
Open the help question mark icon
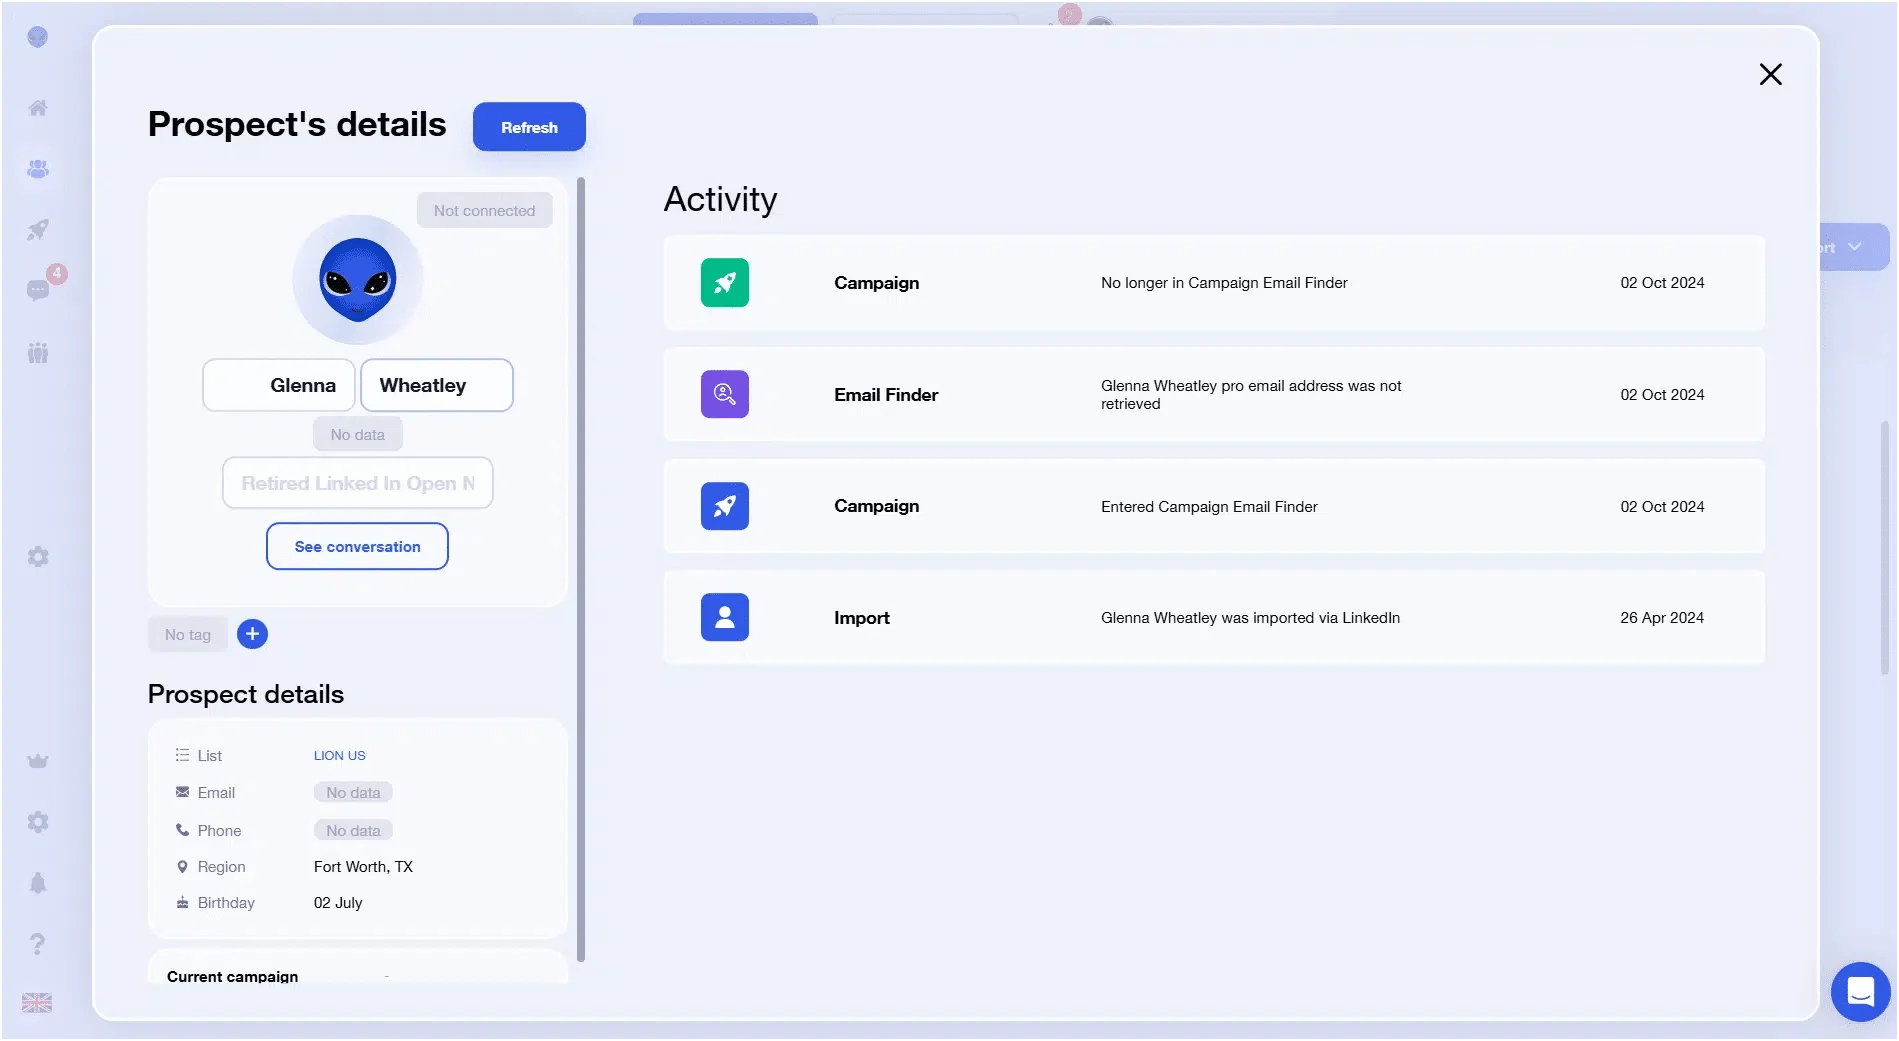pyautogui.click(x=38, y=943)
